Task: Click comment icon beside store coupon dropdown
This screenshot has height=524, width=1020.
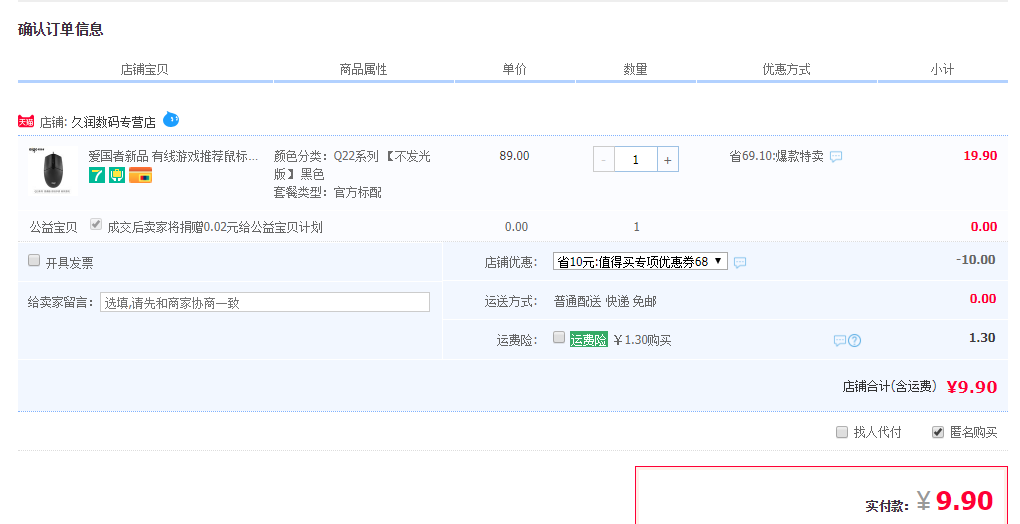Action: pos(740,263)
